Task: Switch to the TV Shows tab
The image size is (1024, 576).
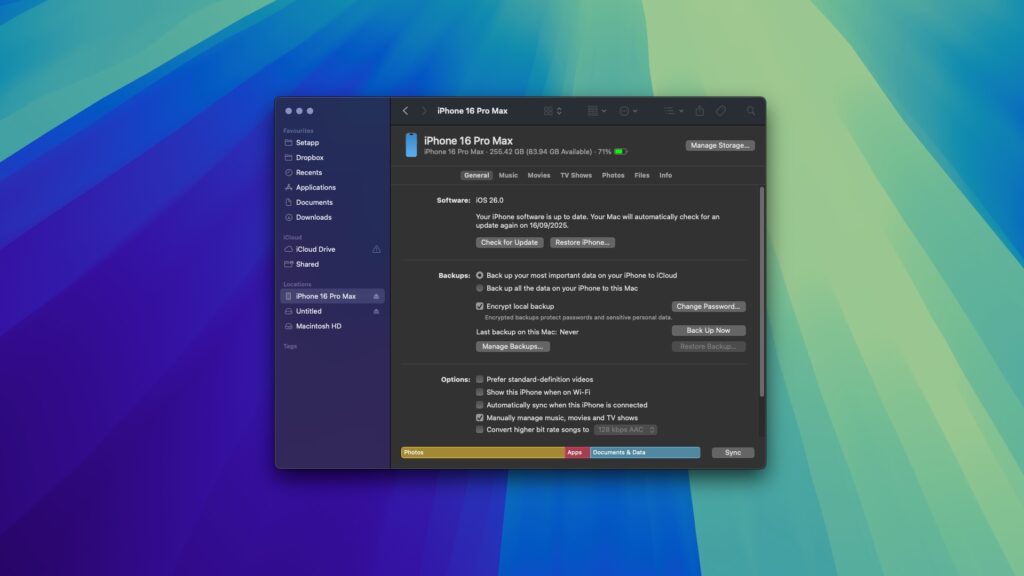Action: [576, 176]
